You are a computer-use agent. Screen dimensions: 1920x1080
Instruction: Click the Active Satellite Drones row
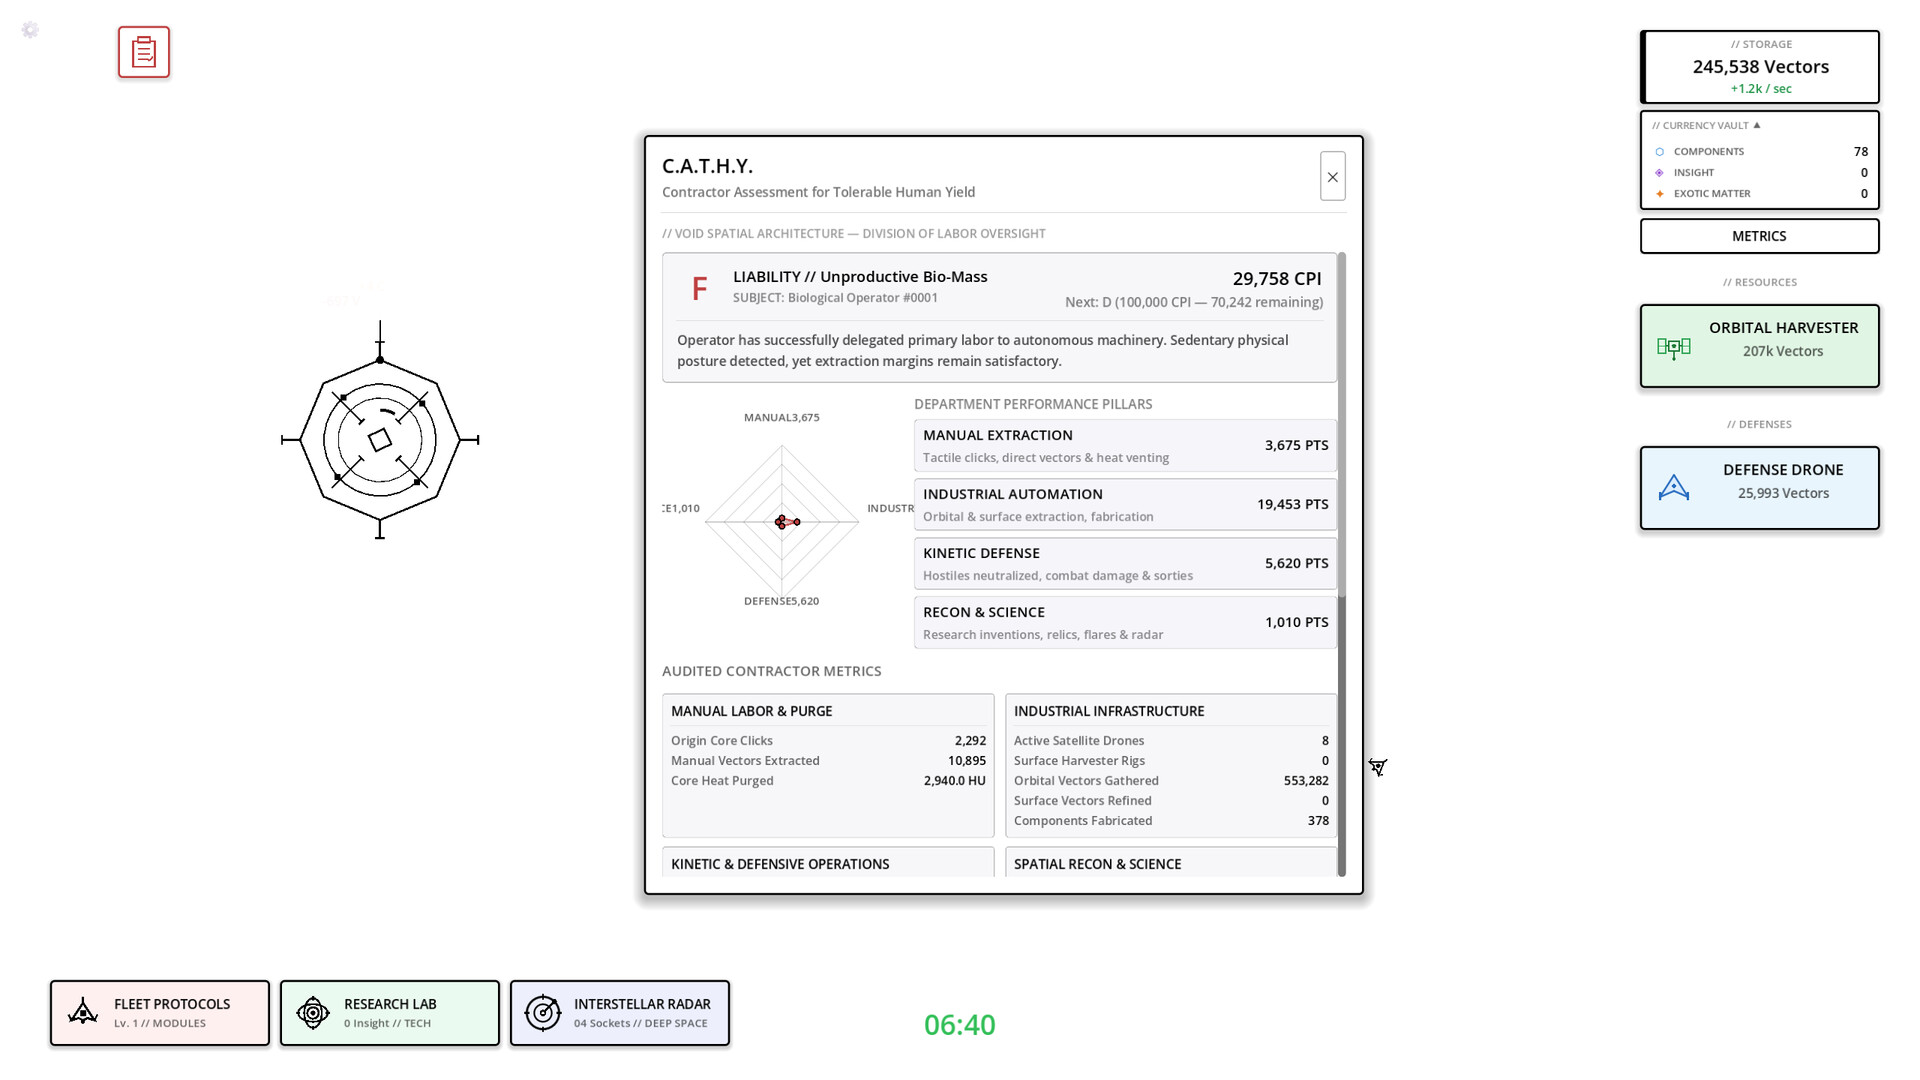[1171, 741]
